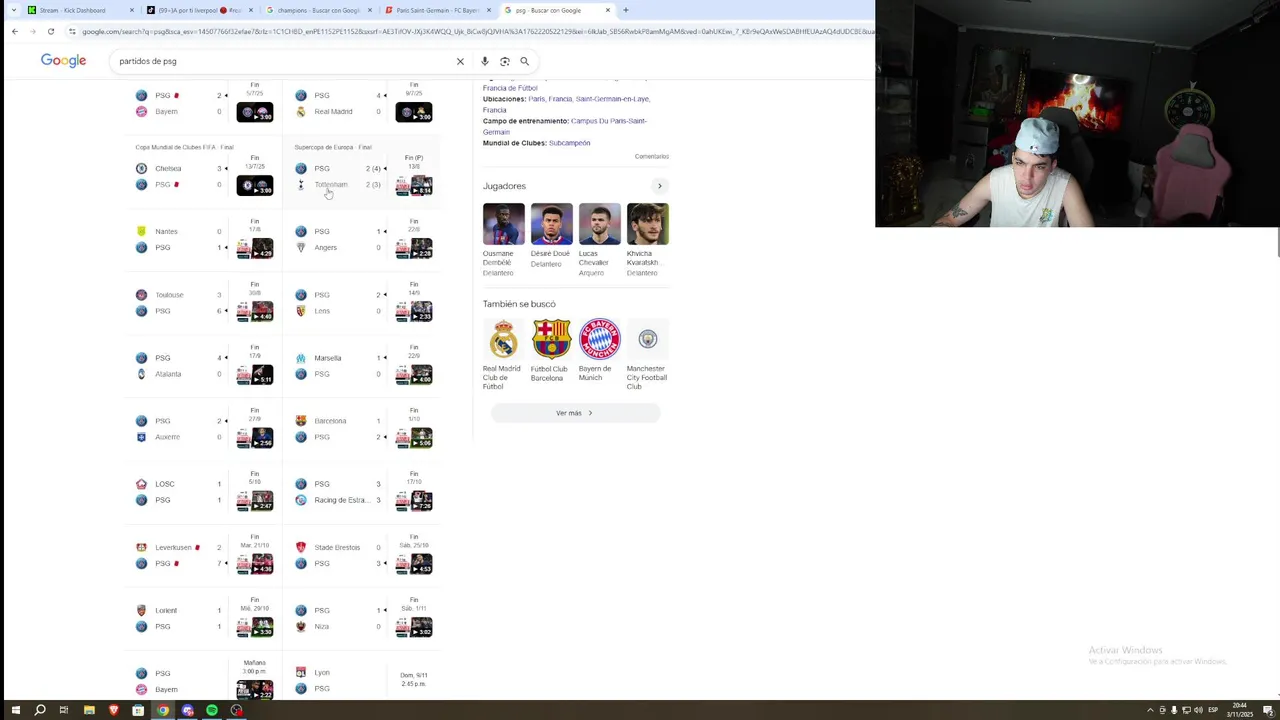Open the PSG vs Racing de Estrasburgo match
This screenshot has width=1280, height=720.
click(363, 492)
